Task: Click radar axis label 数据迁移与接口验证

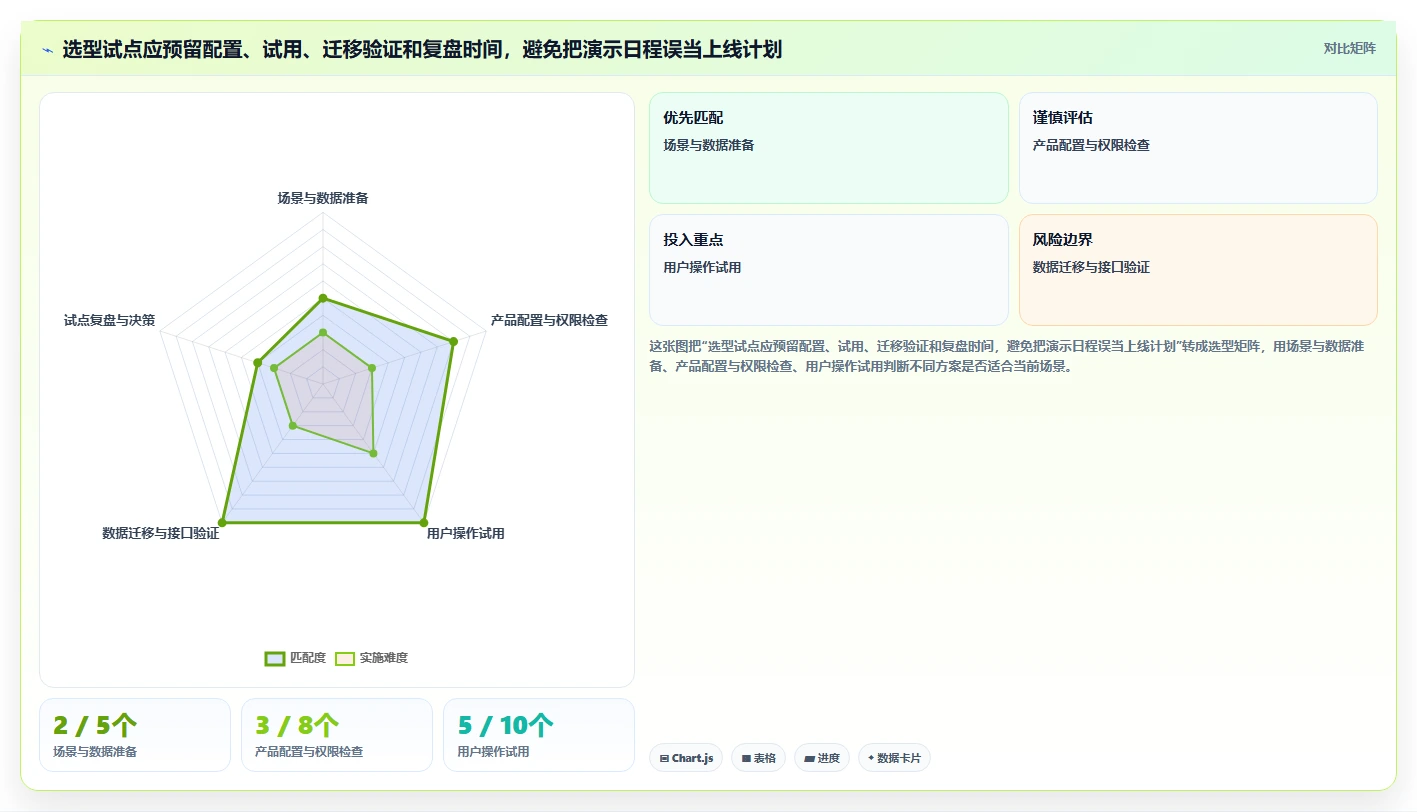Action: tap(161, 533)
